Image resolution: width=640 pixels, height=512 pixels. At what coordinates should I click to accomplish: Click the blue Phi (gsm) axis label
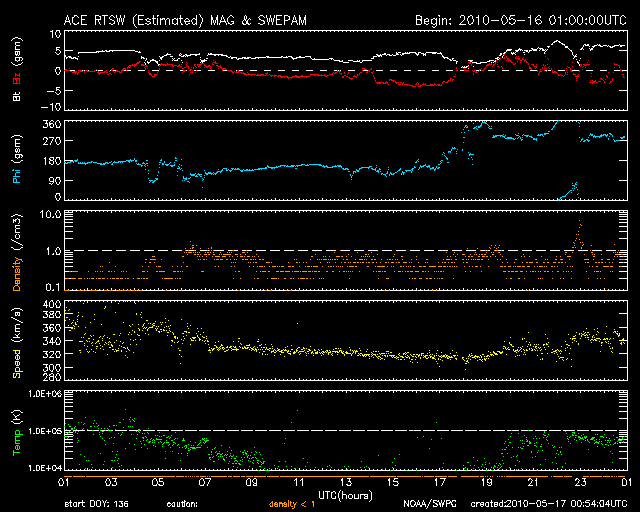point(16,161)
